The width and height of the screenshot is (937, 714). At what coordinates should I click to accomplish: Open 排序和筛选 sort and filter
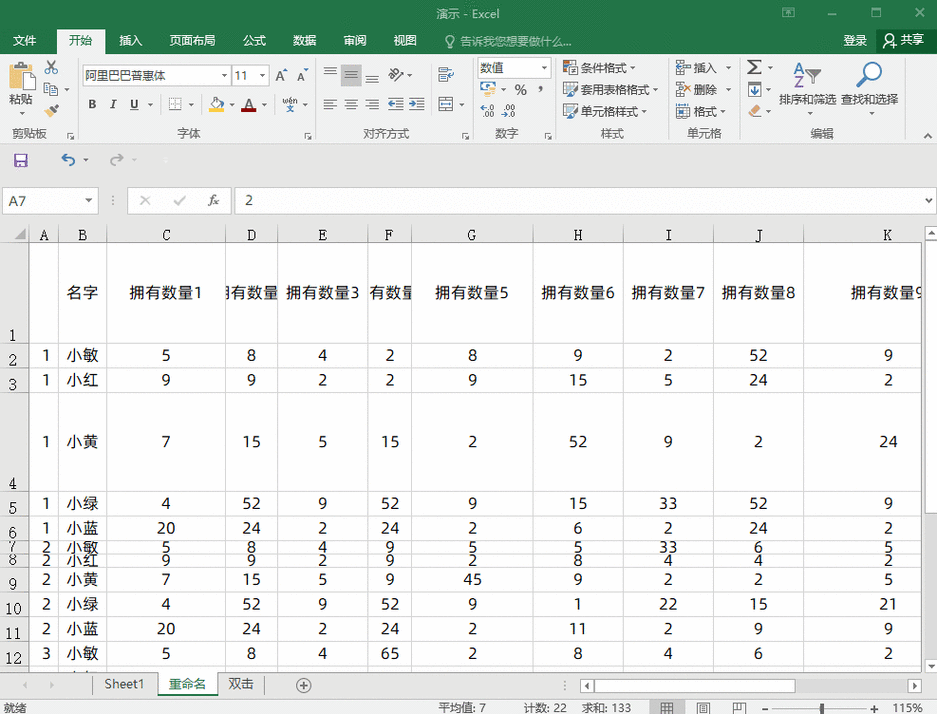pyautogui.click(x=807, y=88)
